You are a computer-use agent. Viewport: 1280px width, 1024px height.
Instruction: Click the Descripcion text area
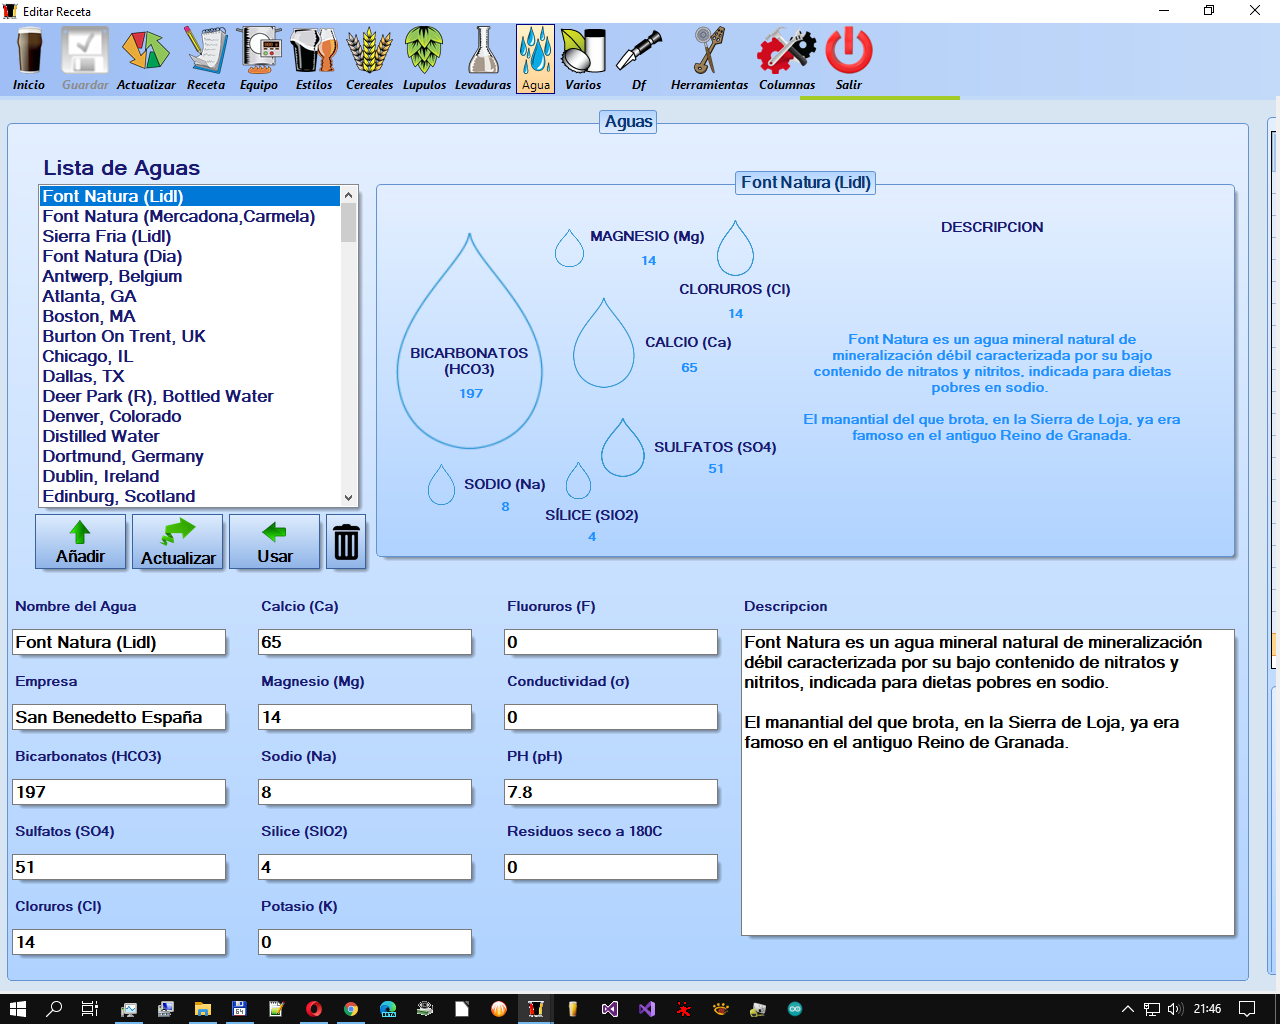coord(988,782)
